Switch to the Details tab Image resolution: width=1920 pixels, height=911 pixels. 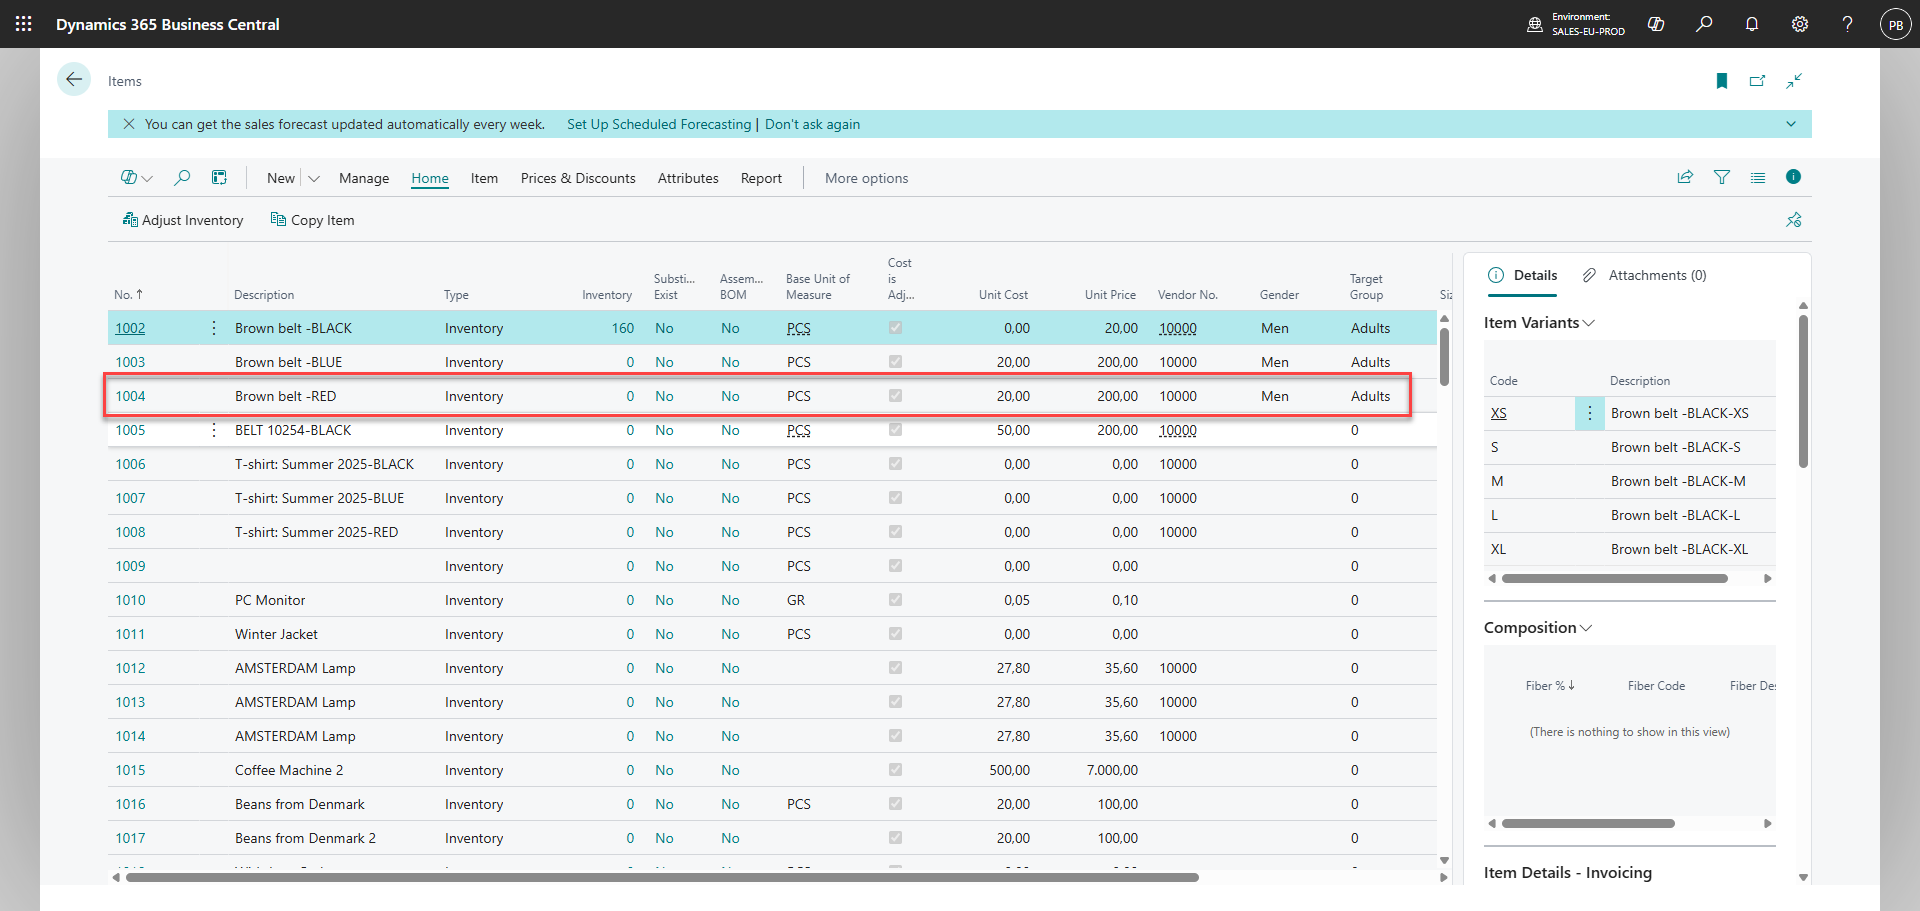tap(1523, 275)
